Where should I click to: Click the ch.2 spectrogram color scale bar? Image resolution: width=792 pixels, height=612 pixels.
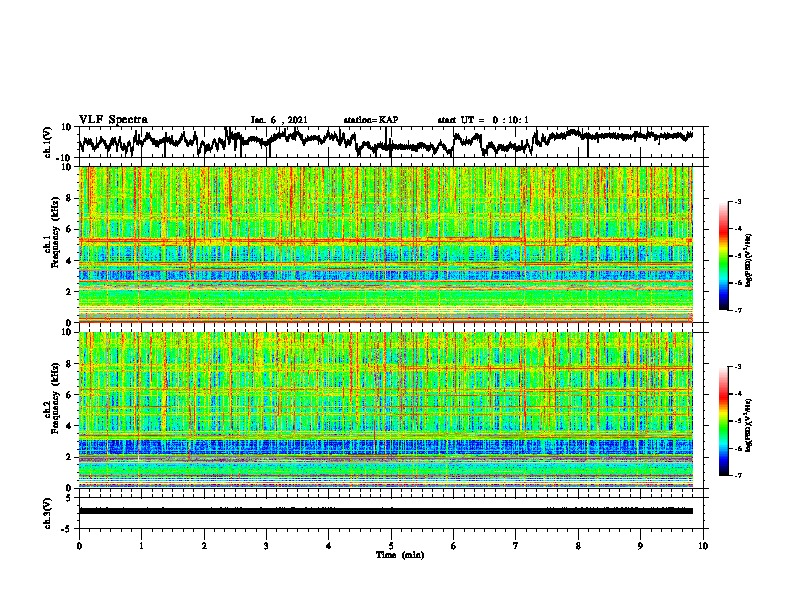(x=723, y=421)
